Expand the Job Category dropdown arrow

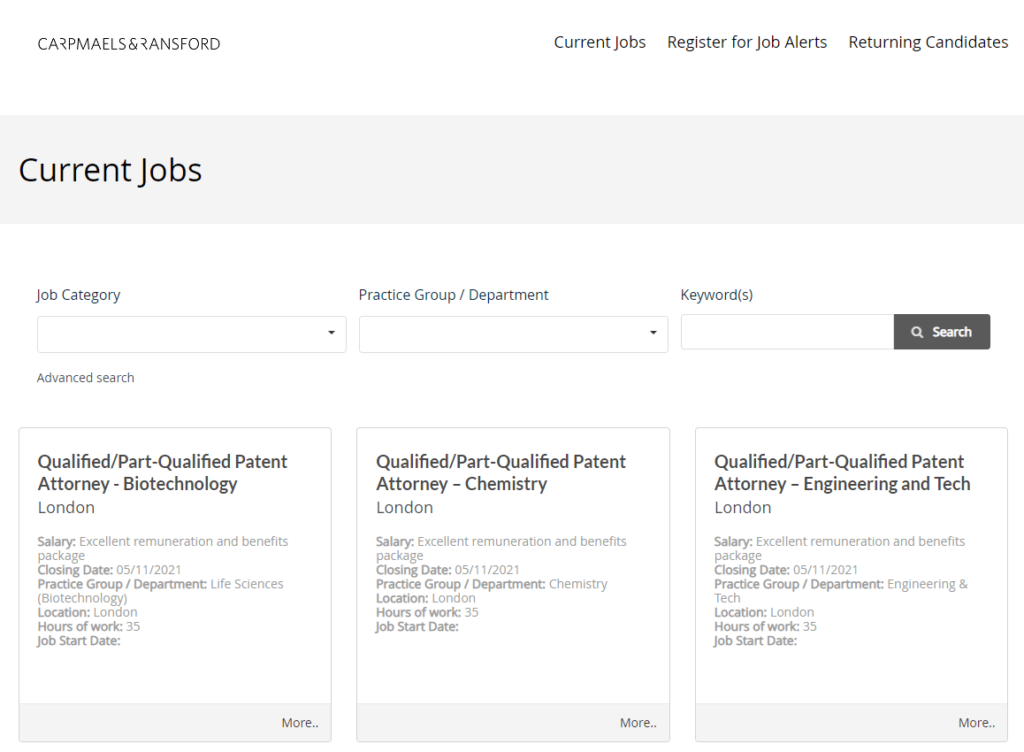332,334
